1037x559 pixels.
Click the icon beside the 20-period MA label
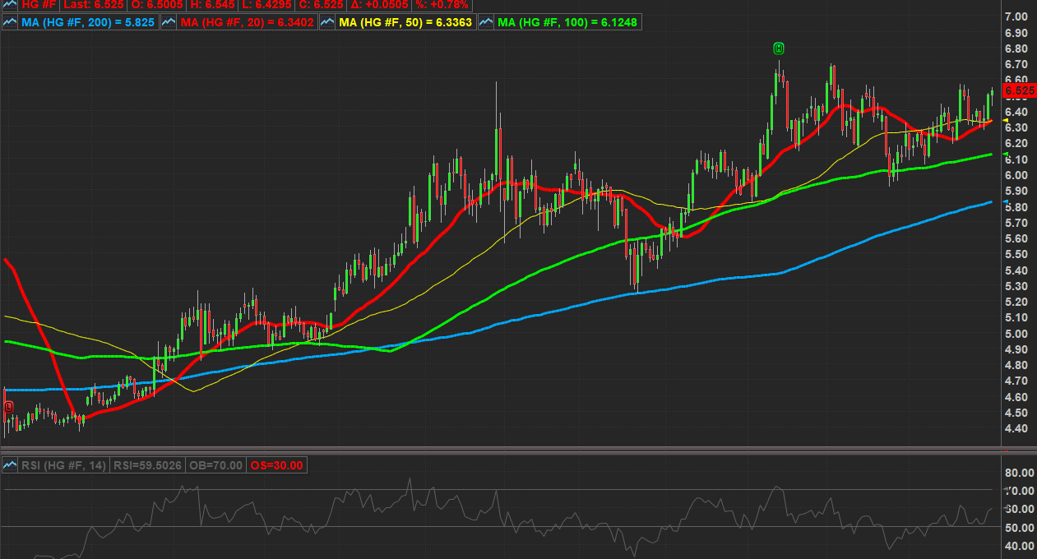(169, 22)
